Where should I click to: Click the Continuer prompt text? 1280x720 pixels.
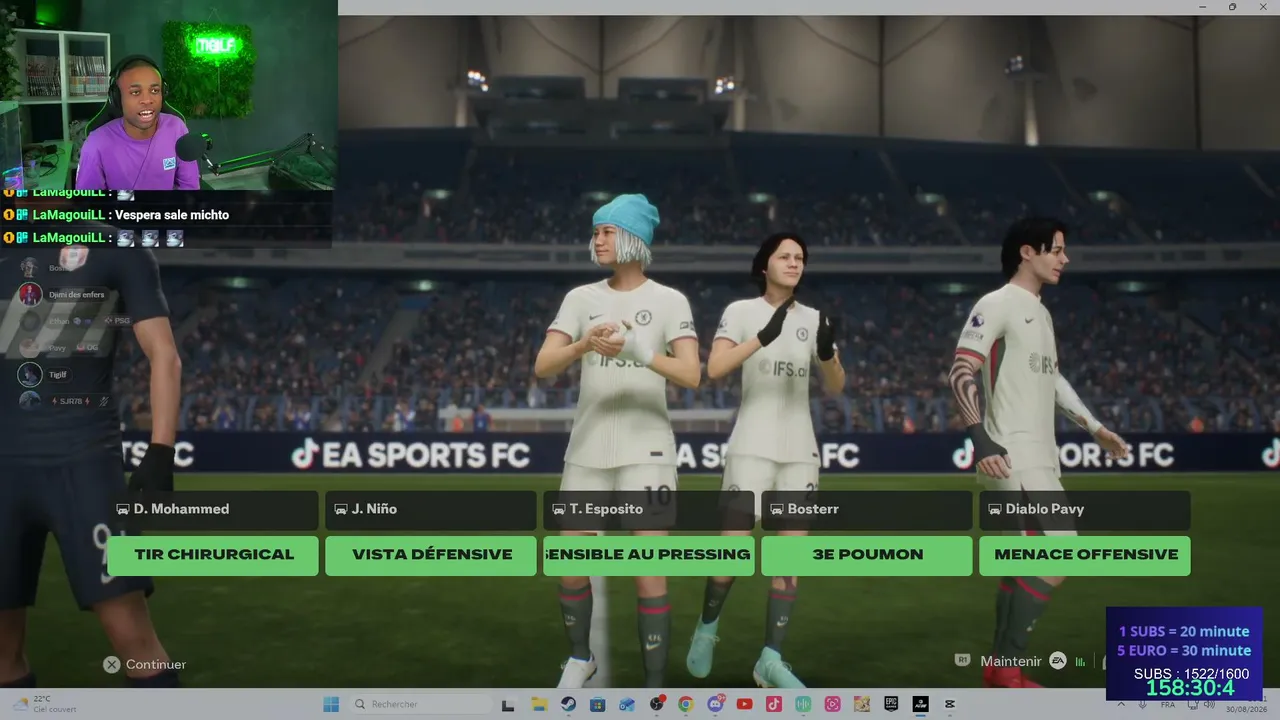(x=156, y=664)
